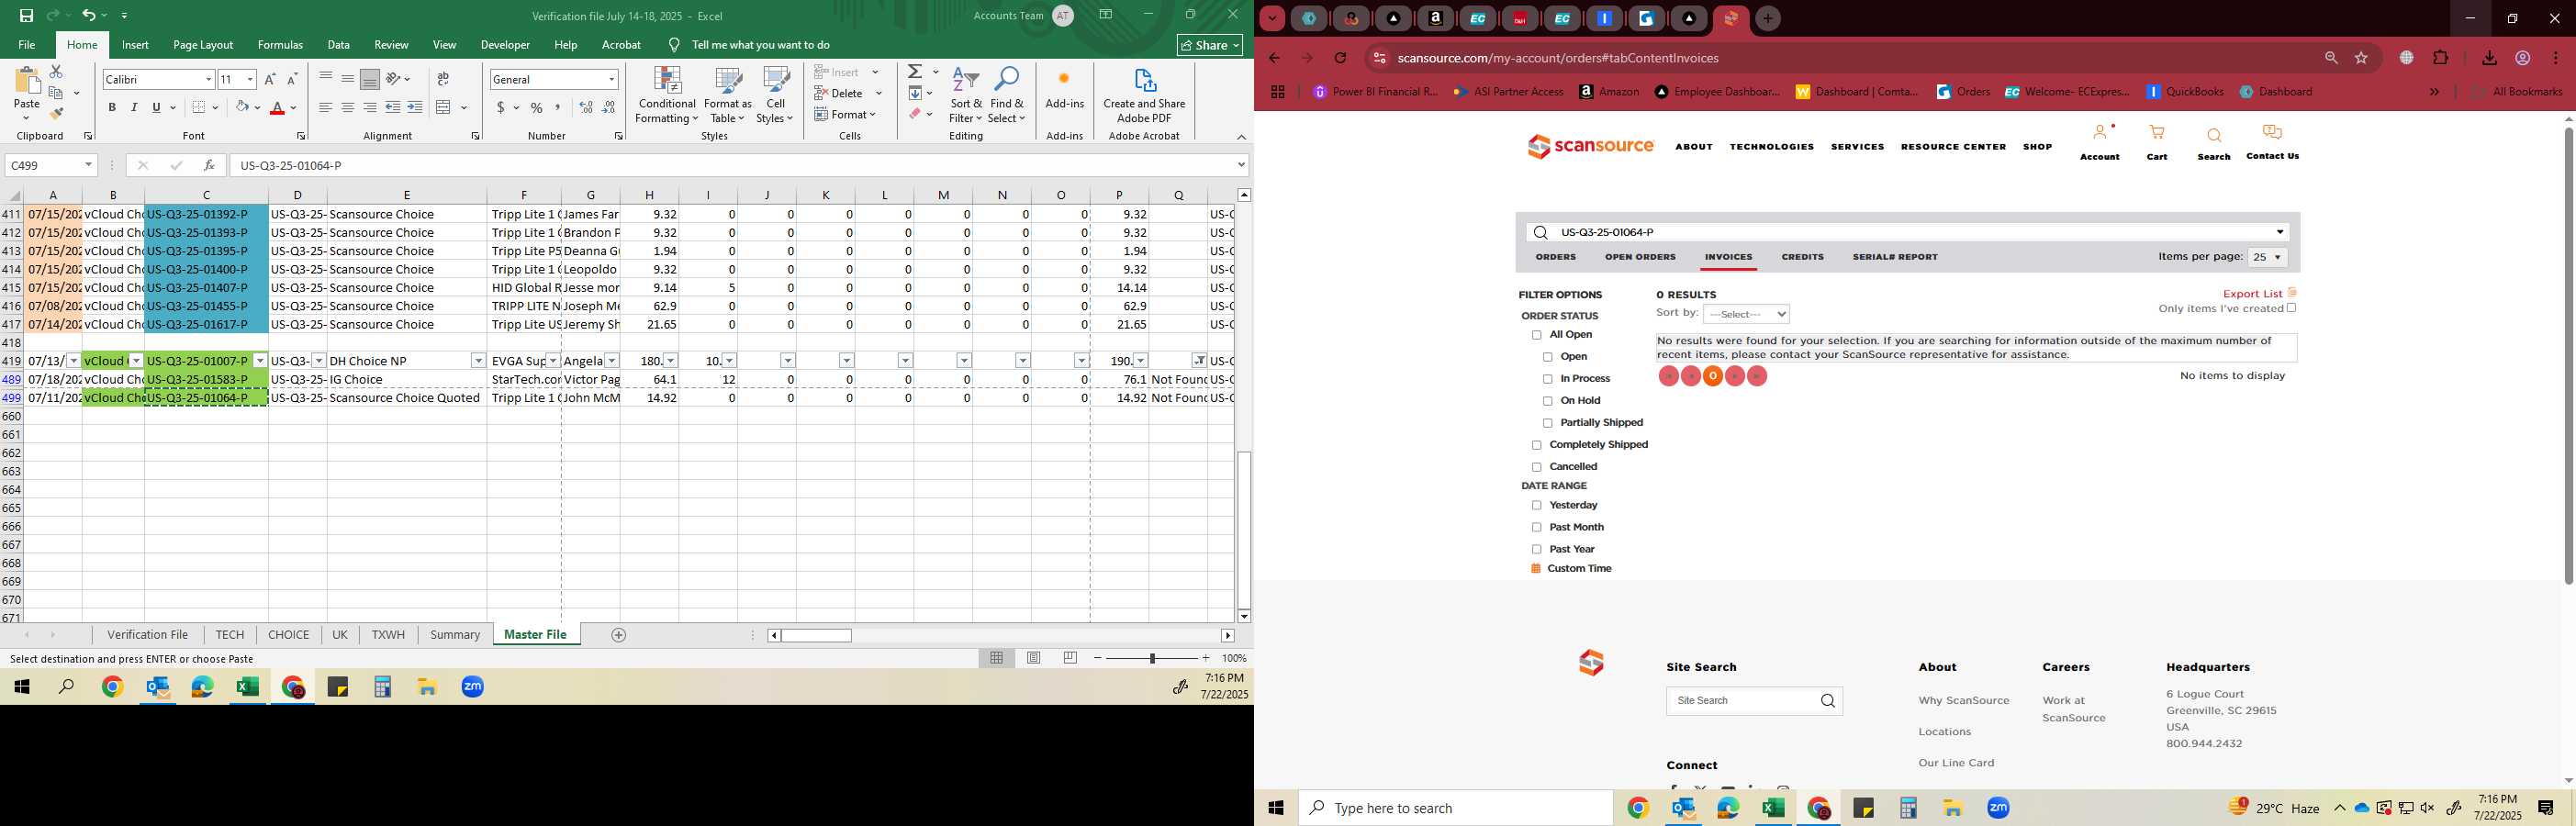2576x826 pixels.
Task: Switch to the Summary sheet tab
Action: click(x=455, y=635)
